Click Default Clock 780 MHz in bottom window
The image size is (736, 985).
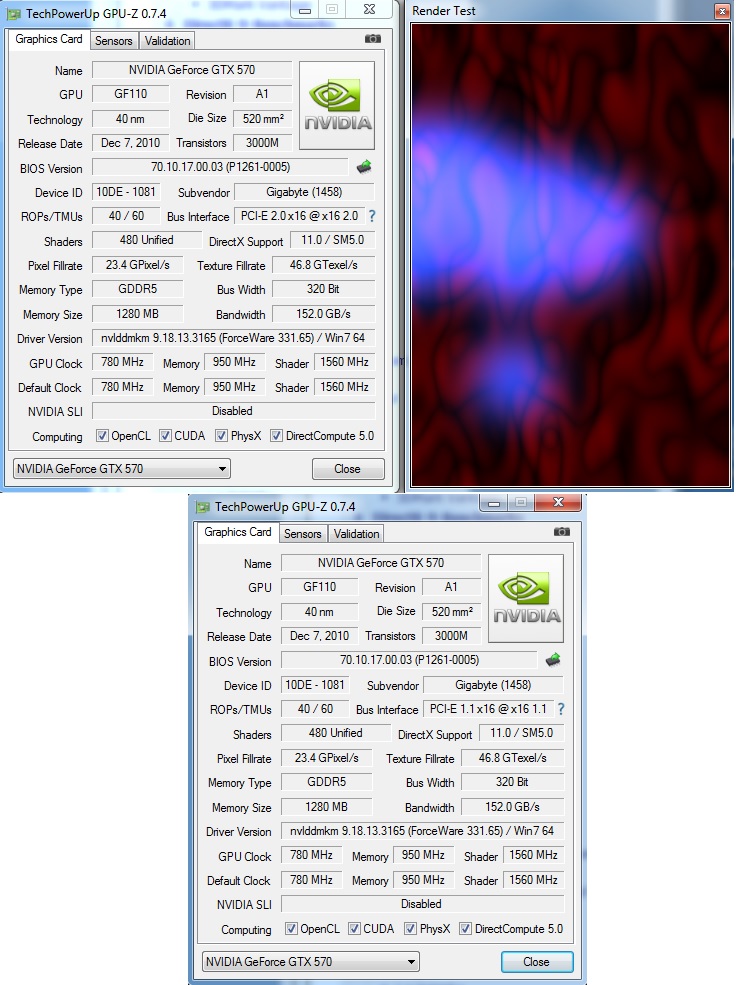click(x=311, y=880)
